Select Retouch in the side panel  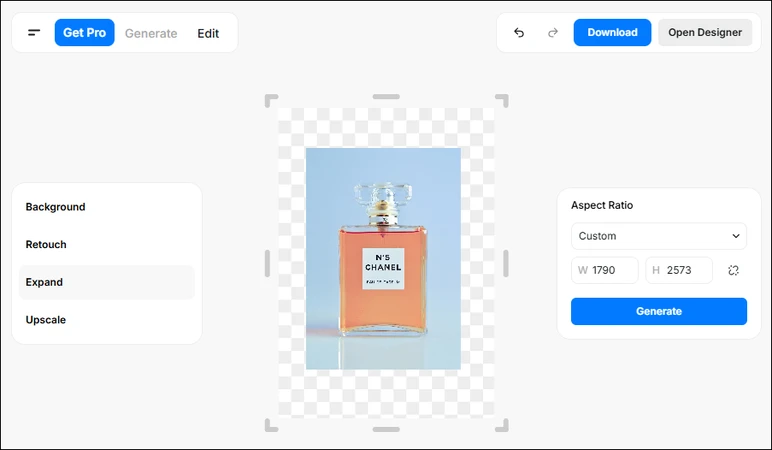[106, 244]
